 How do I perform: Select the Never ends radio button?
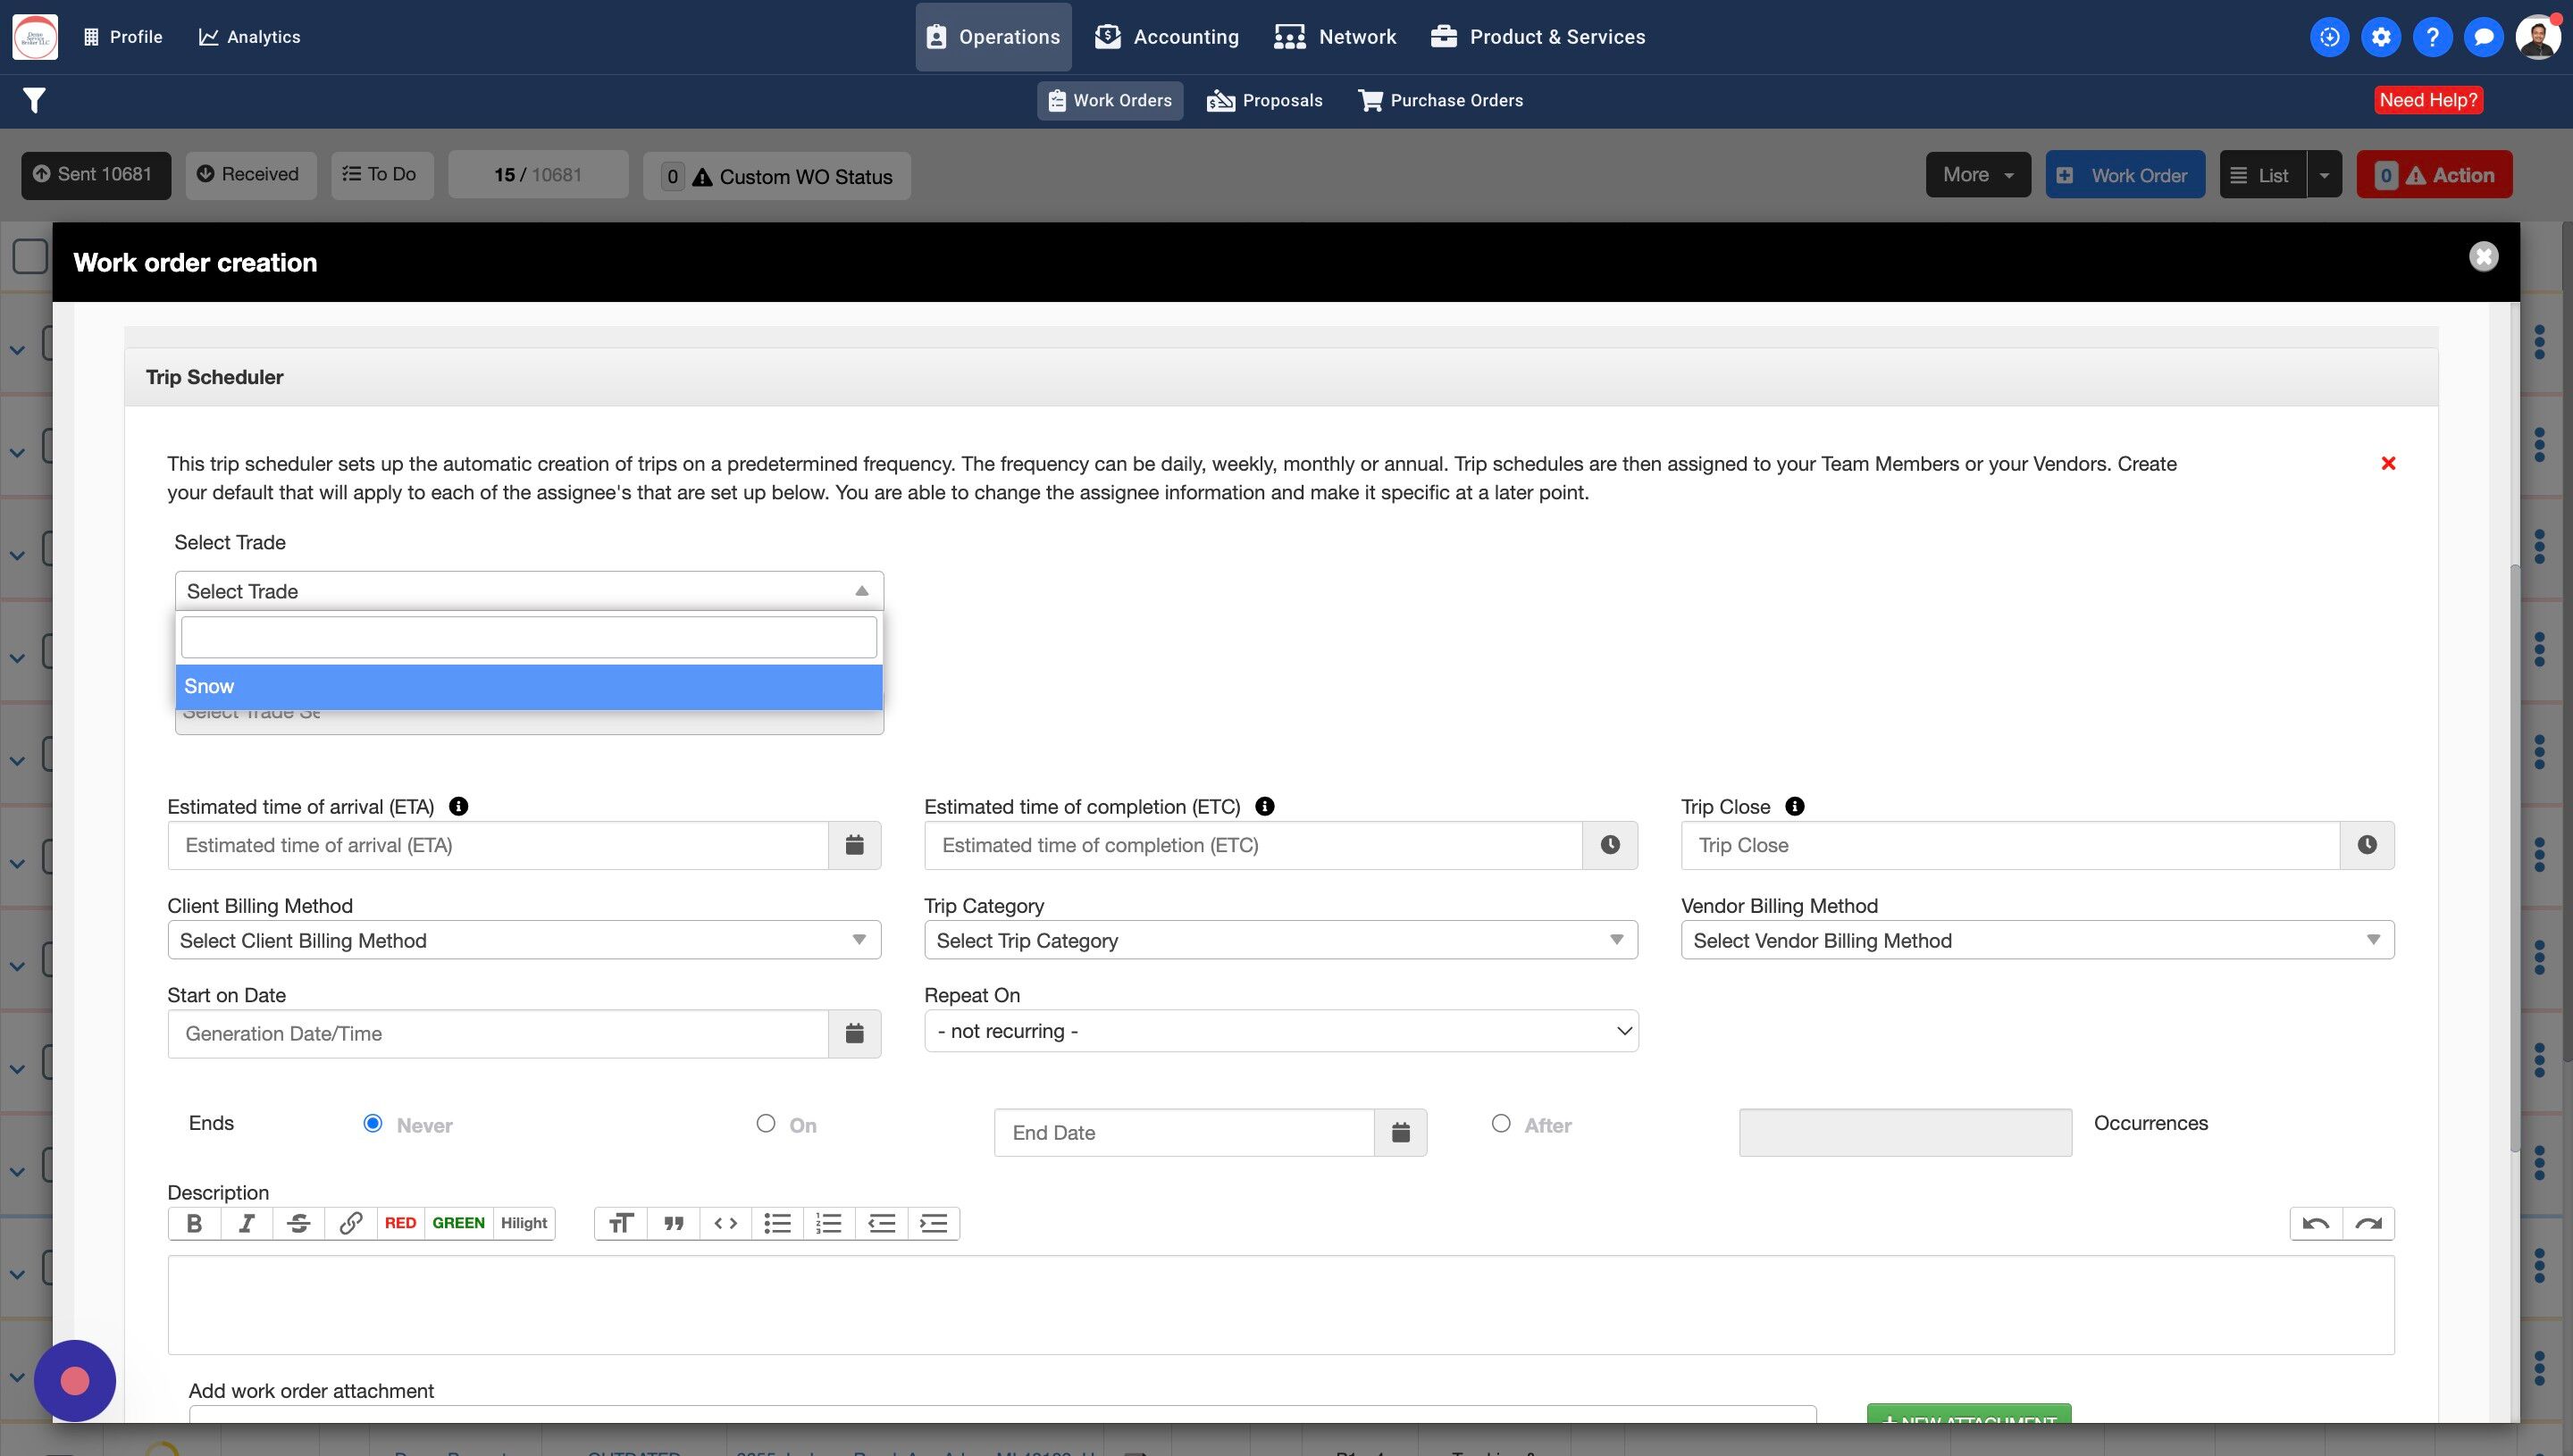373,1123
